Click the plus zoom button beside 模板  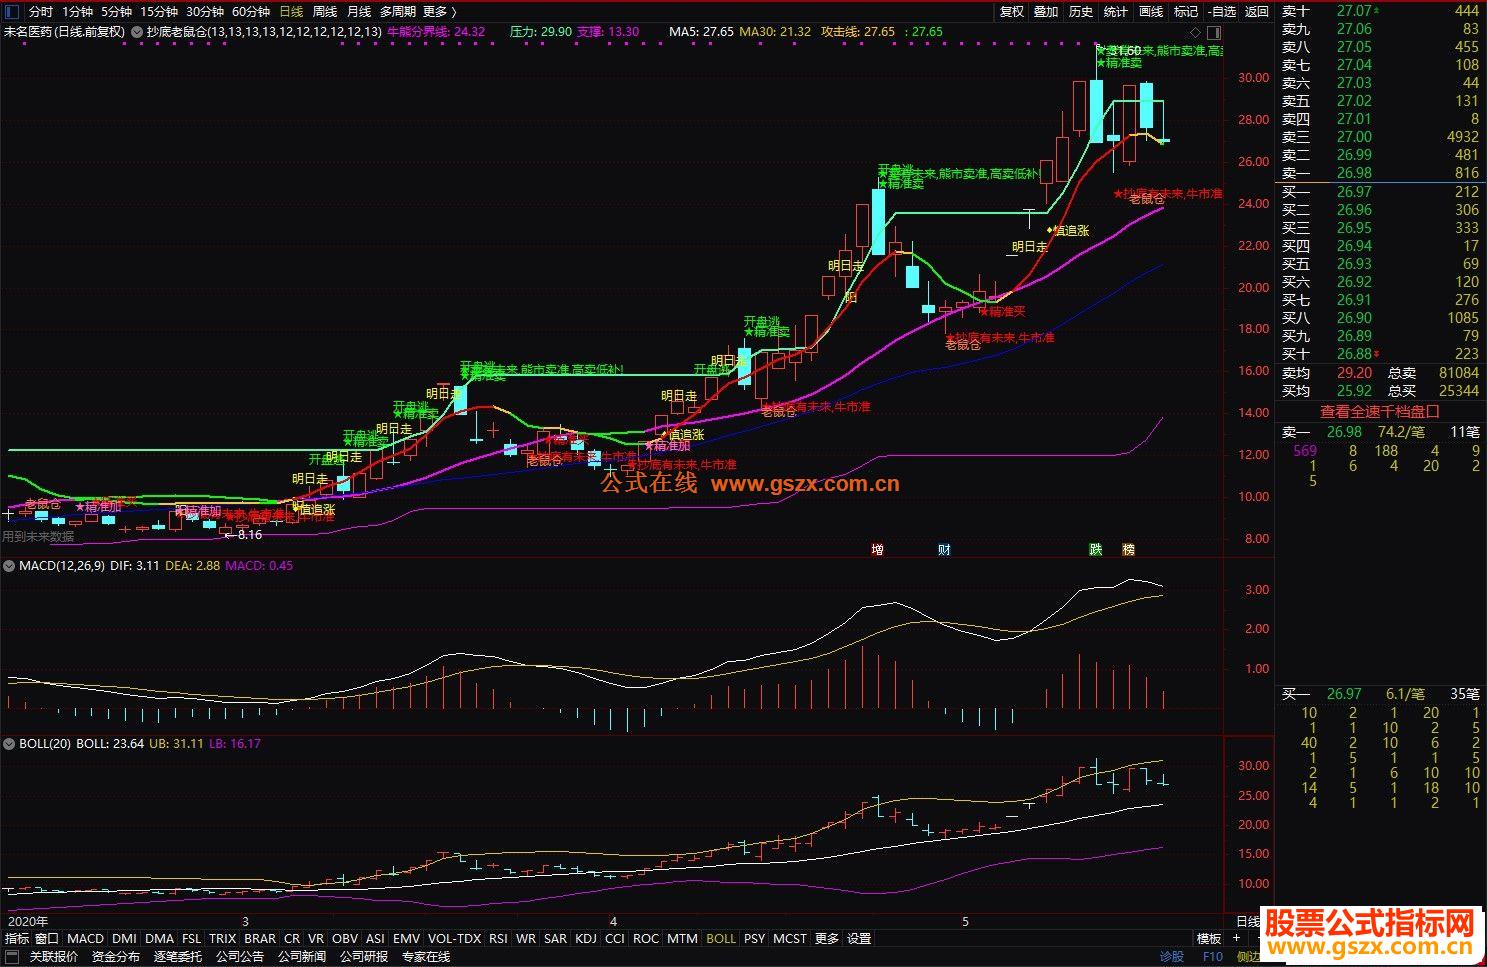[x=1237, y=938]
